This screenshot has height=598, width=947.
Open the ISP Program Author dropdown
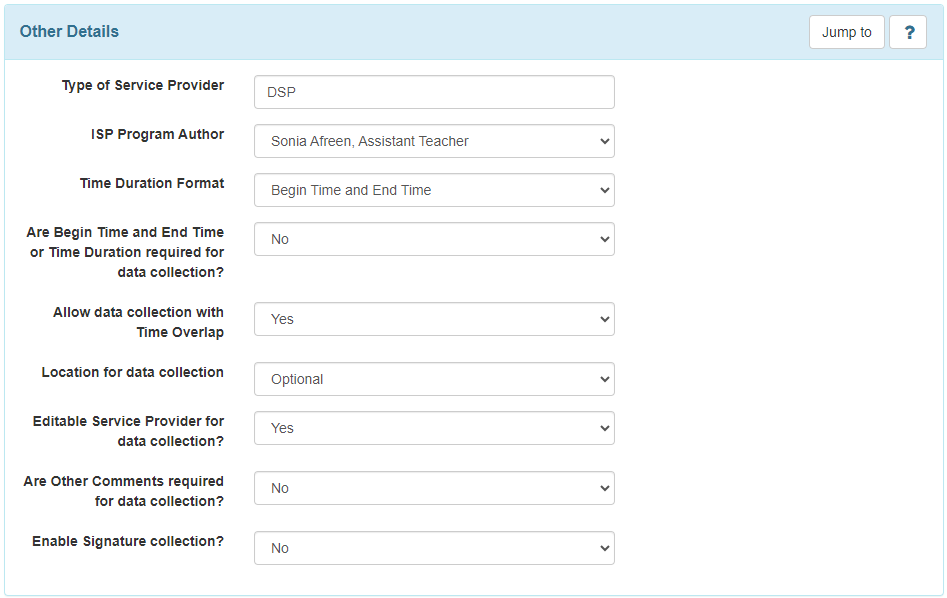(x=434, y=141)
